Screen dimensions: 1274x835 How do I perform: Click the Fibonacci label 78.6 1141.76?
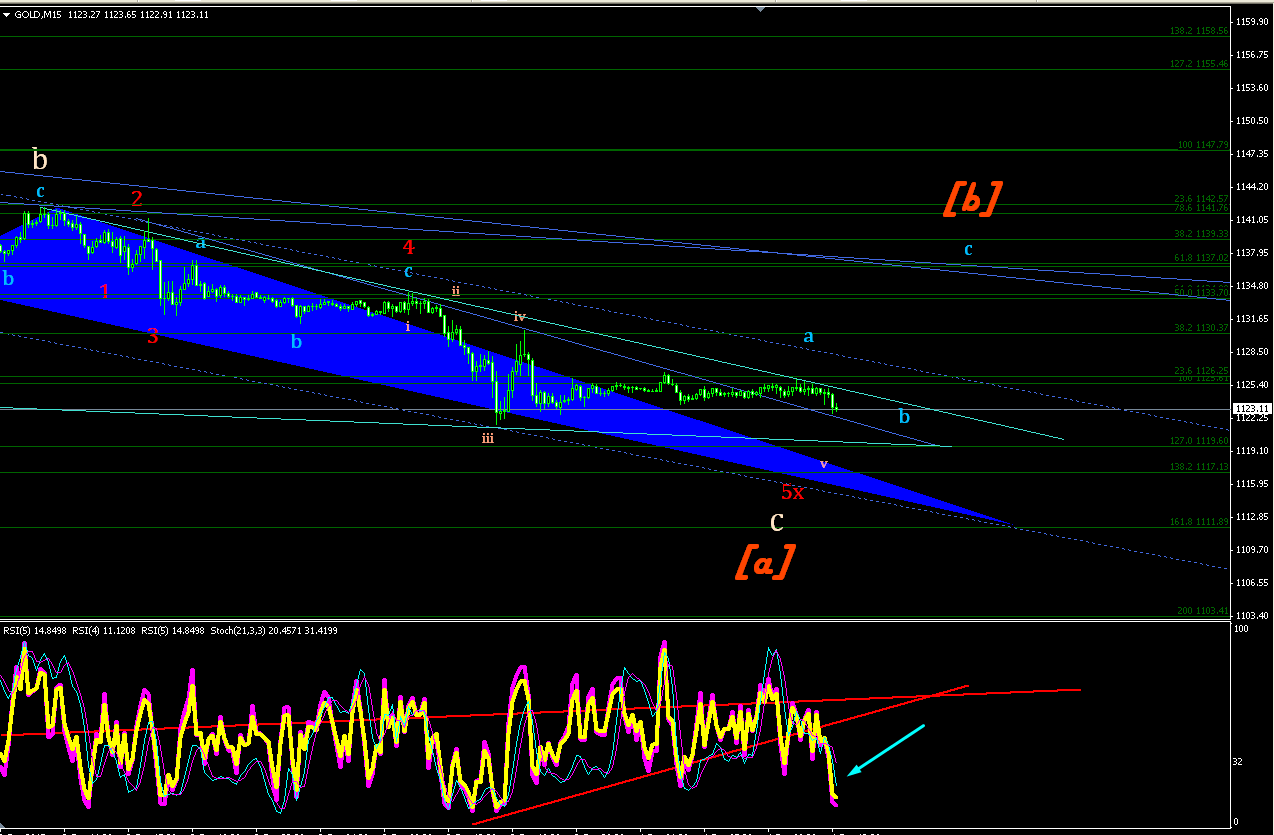(1200, 207)
